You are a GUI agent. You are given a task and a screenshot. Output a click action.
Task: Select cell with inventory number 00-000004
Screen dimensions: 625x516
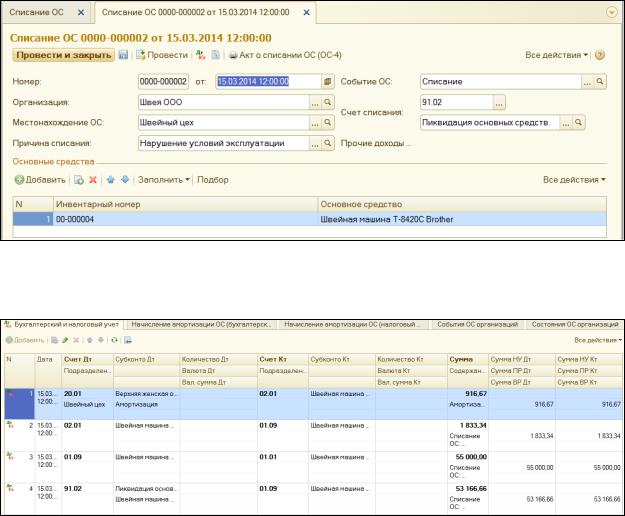coord(185,219)
